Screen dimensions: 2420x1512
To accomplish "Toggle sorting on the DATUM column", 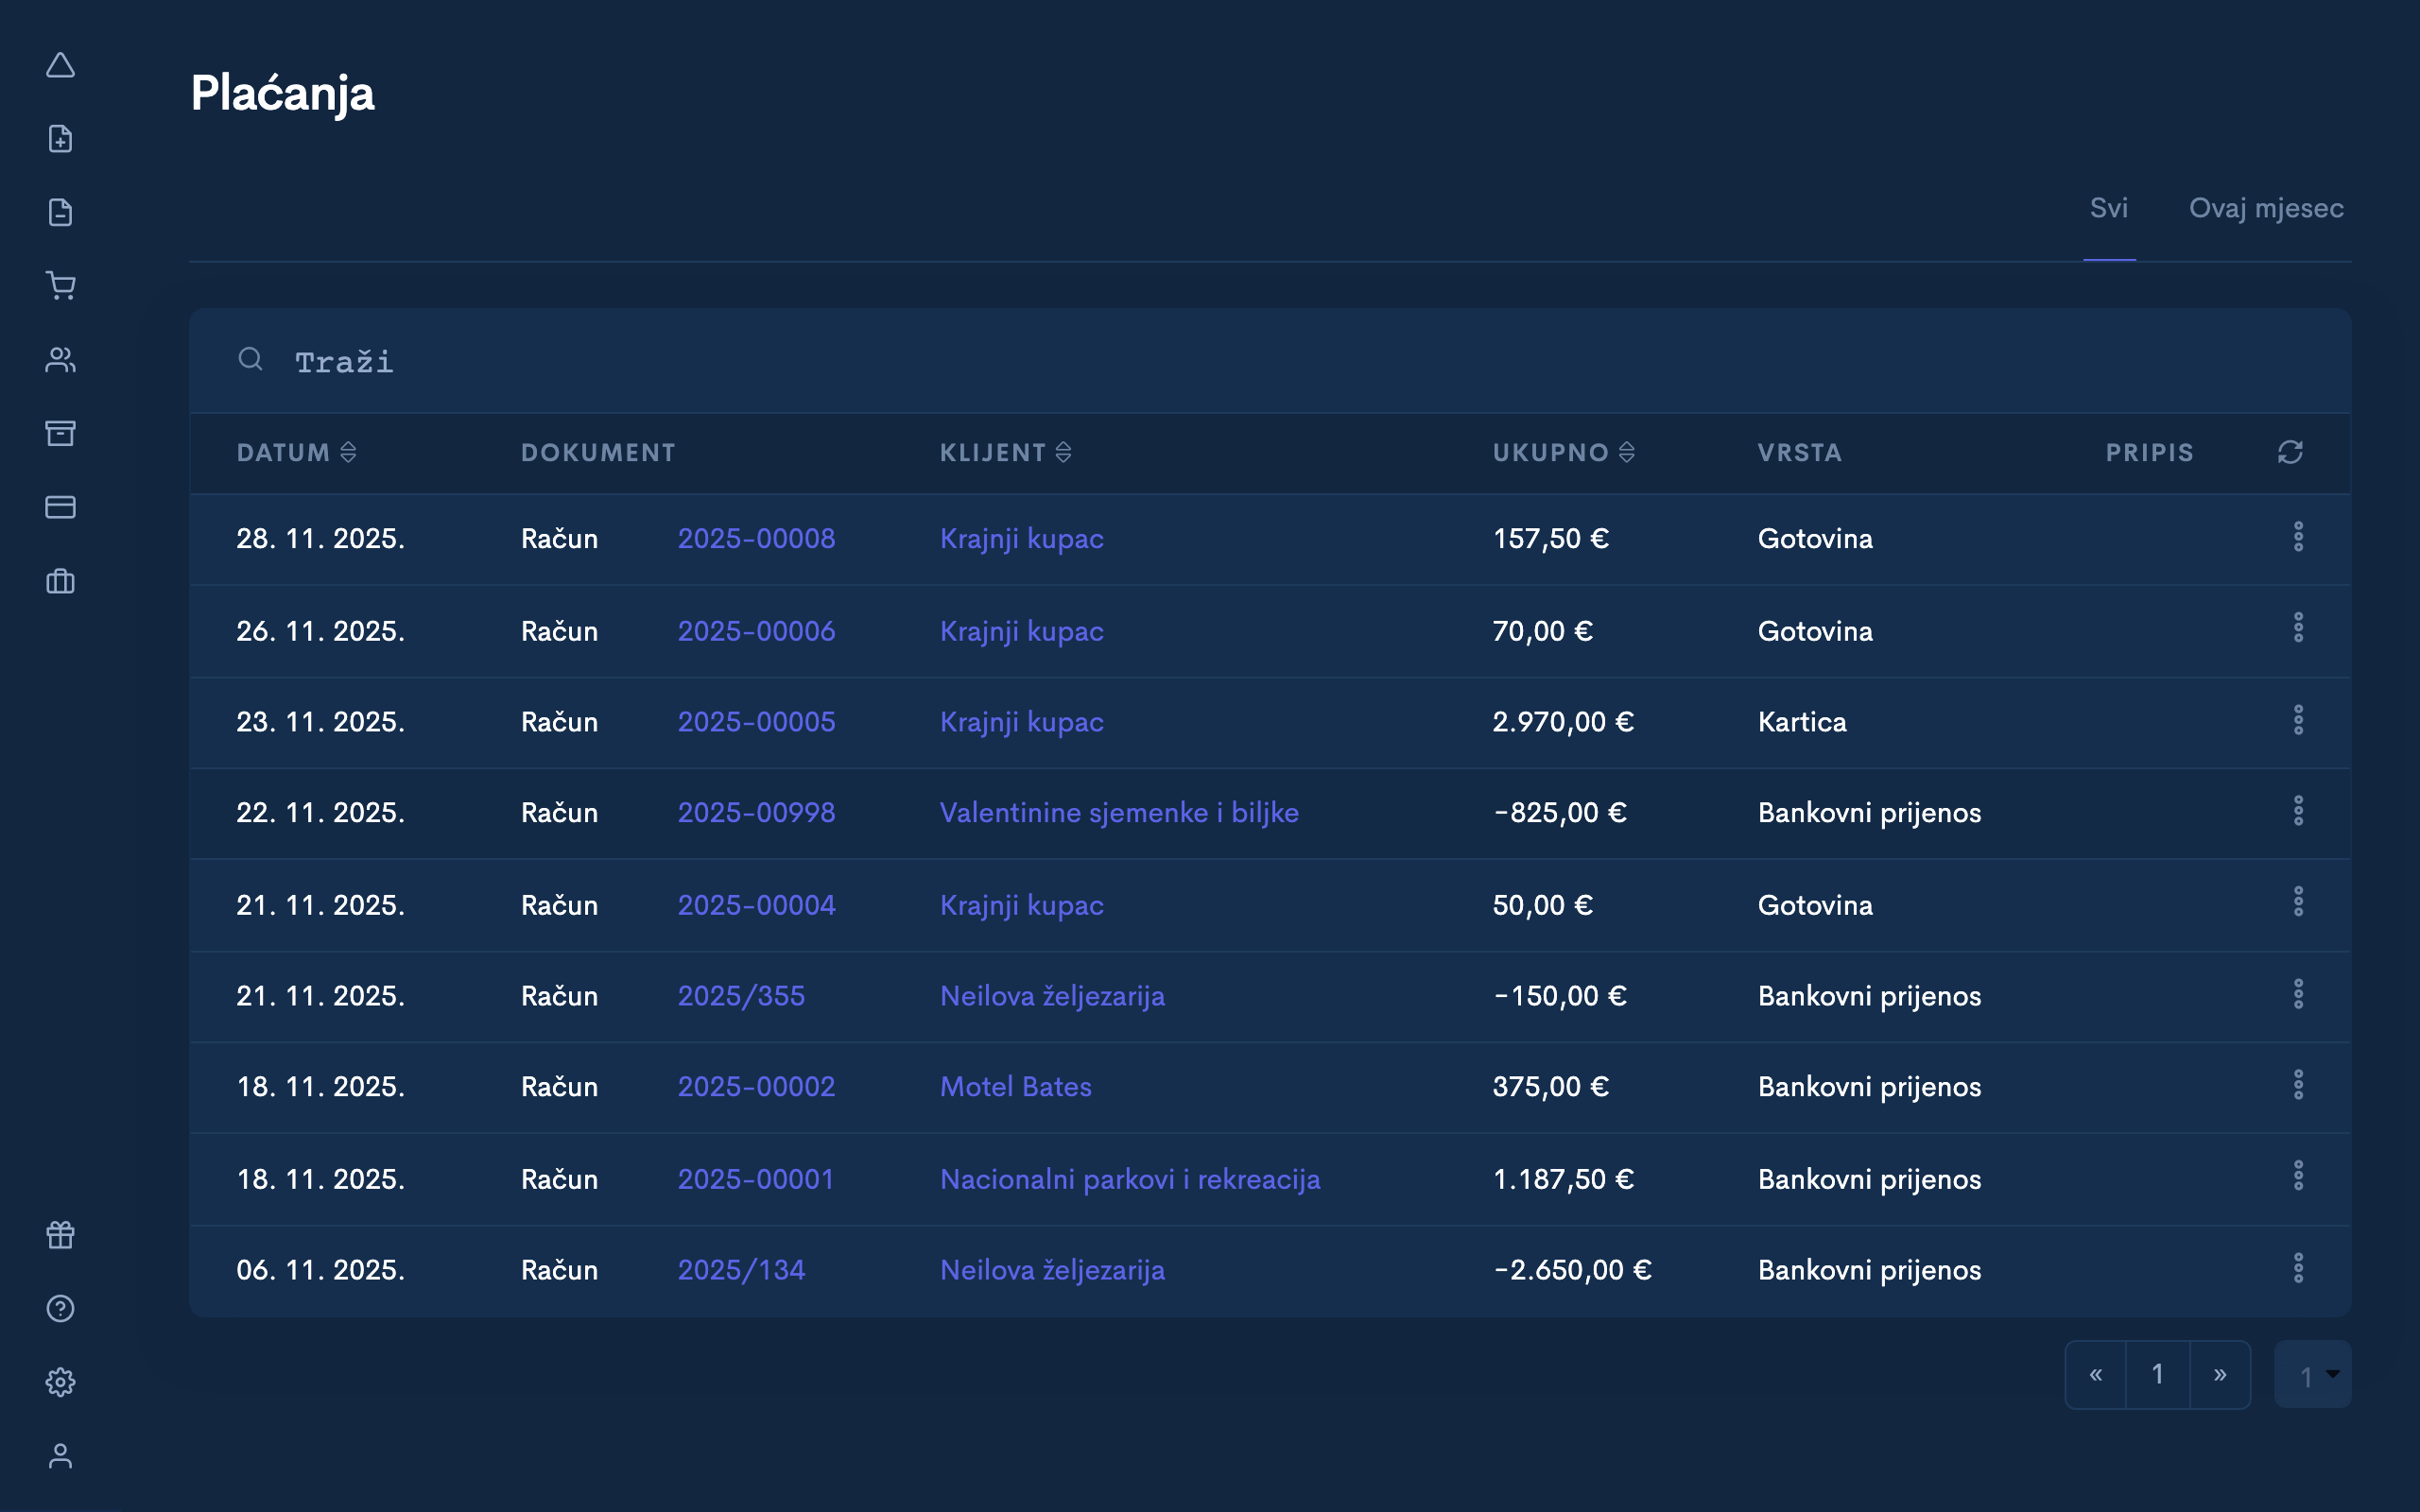I will (x=348, y=452).
